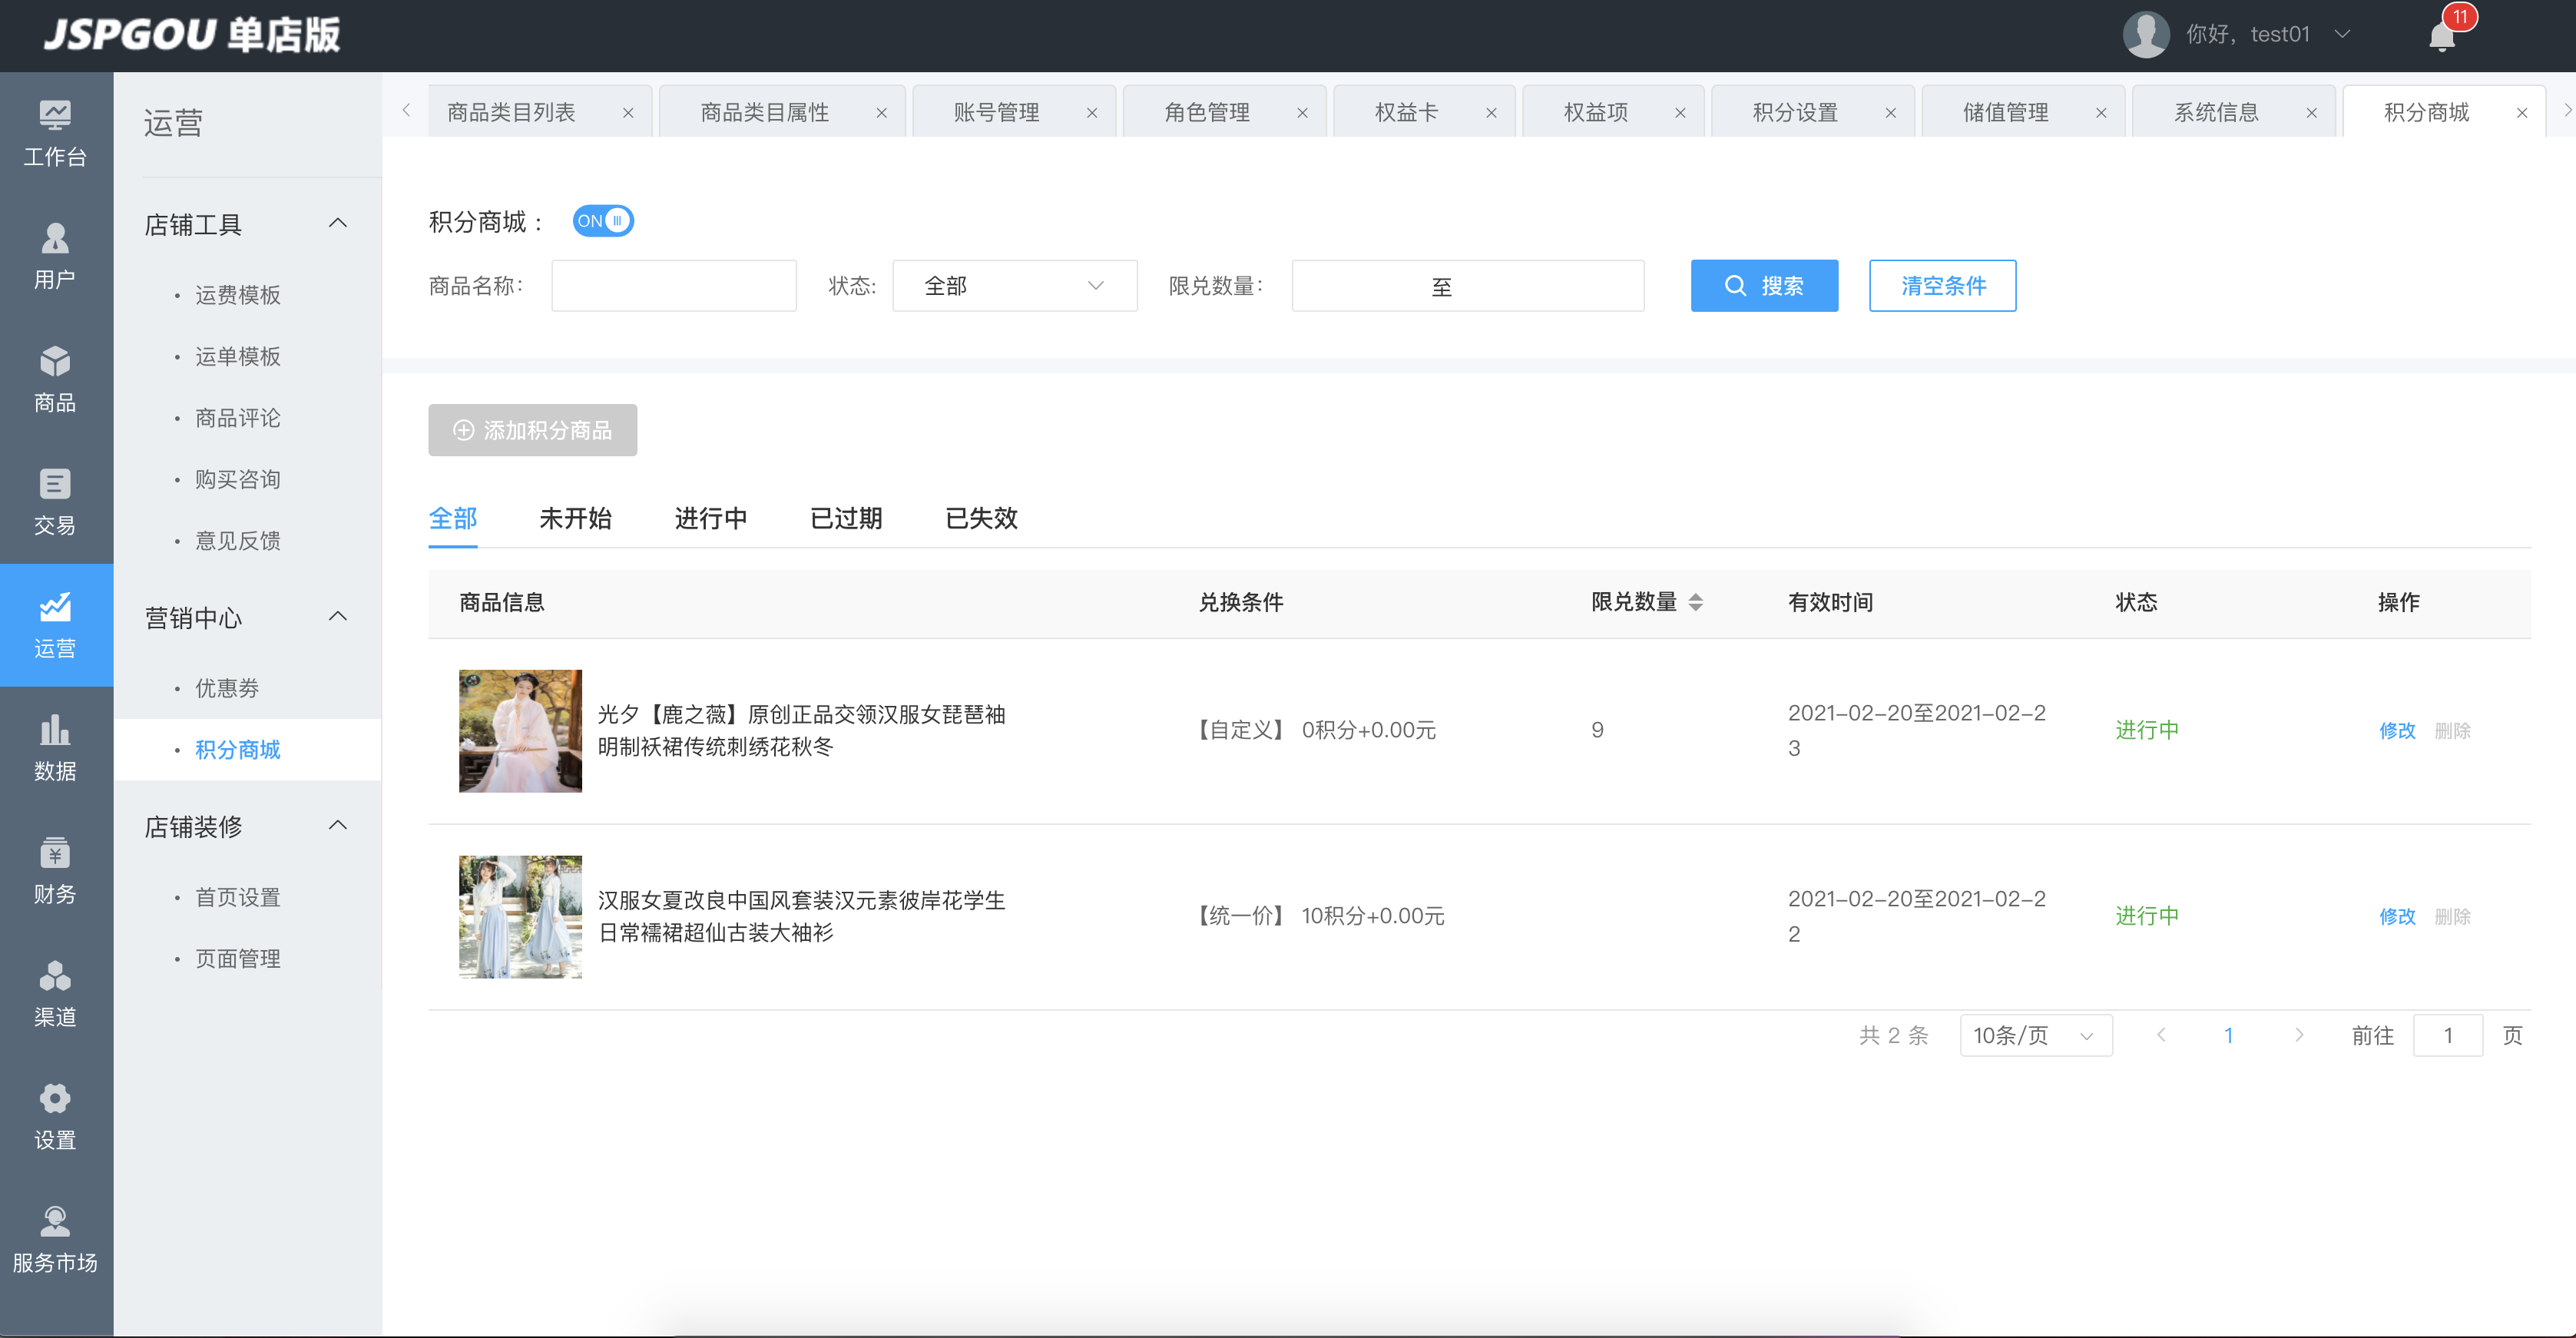
Task: Close the 权益卡 tab
Action: click(1491, 113)
